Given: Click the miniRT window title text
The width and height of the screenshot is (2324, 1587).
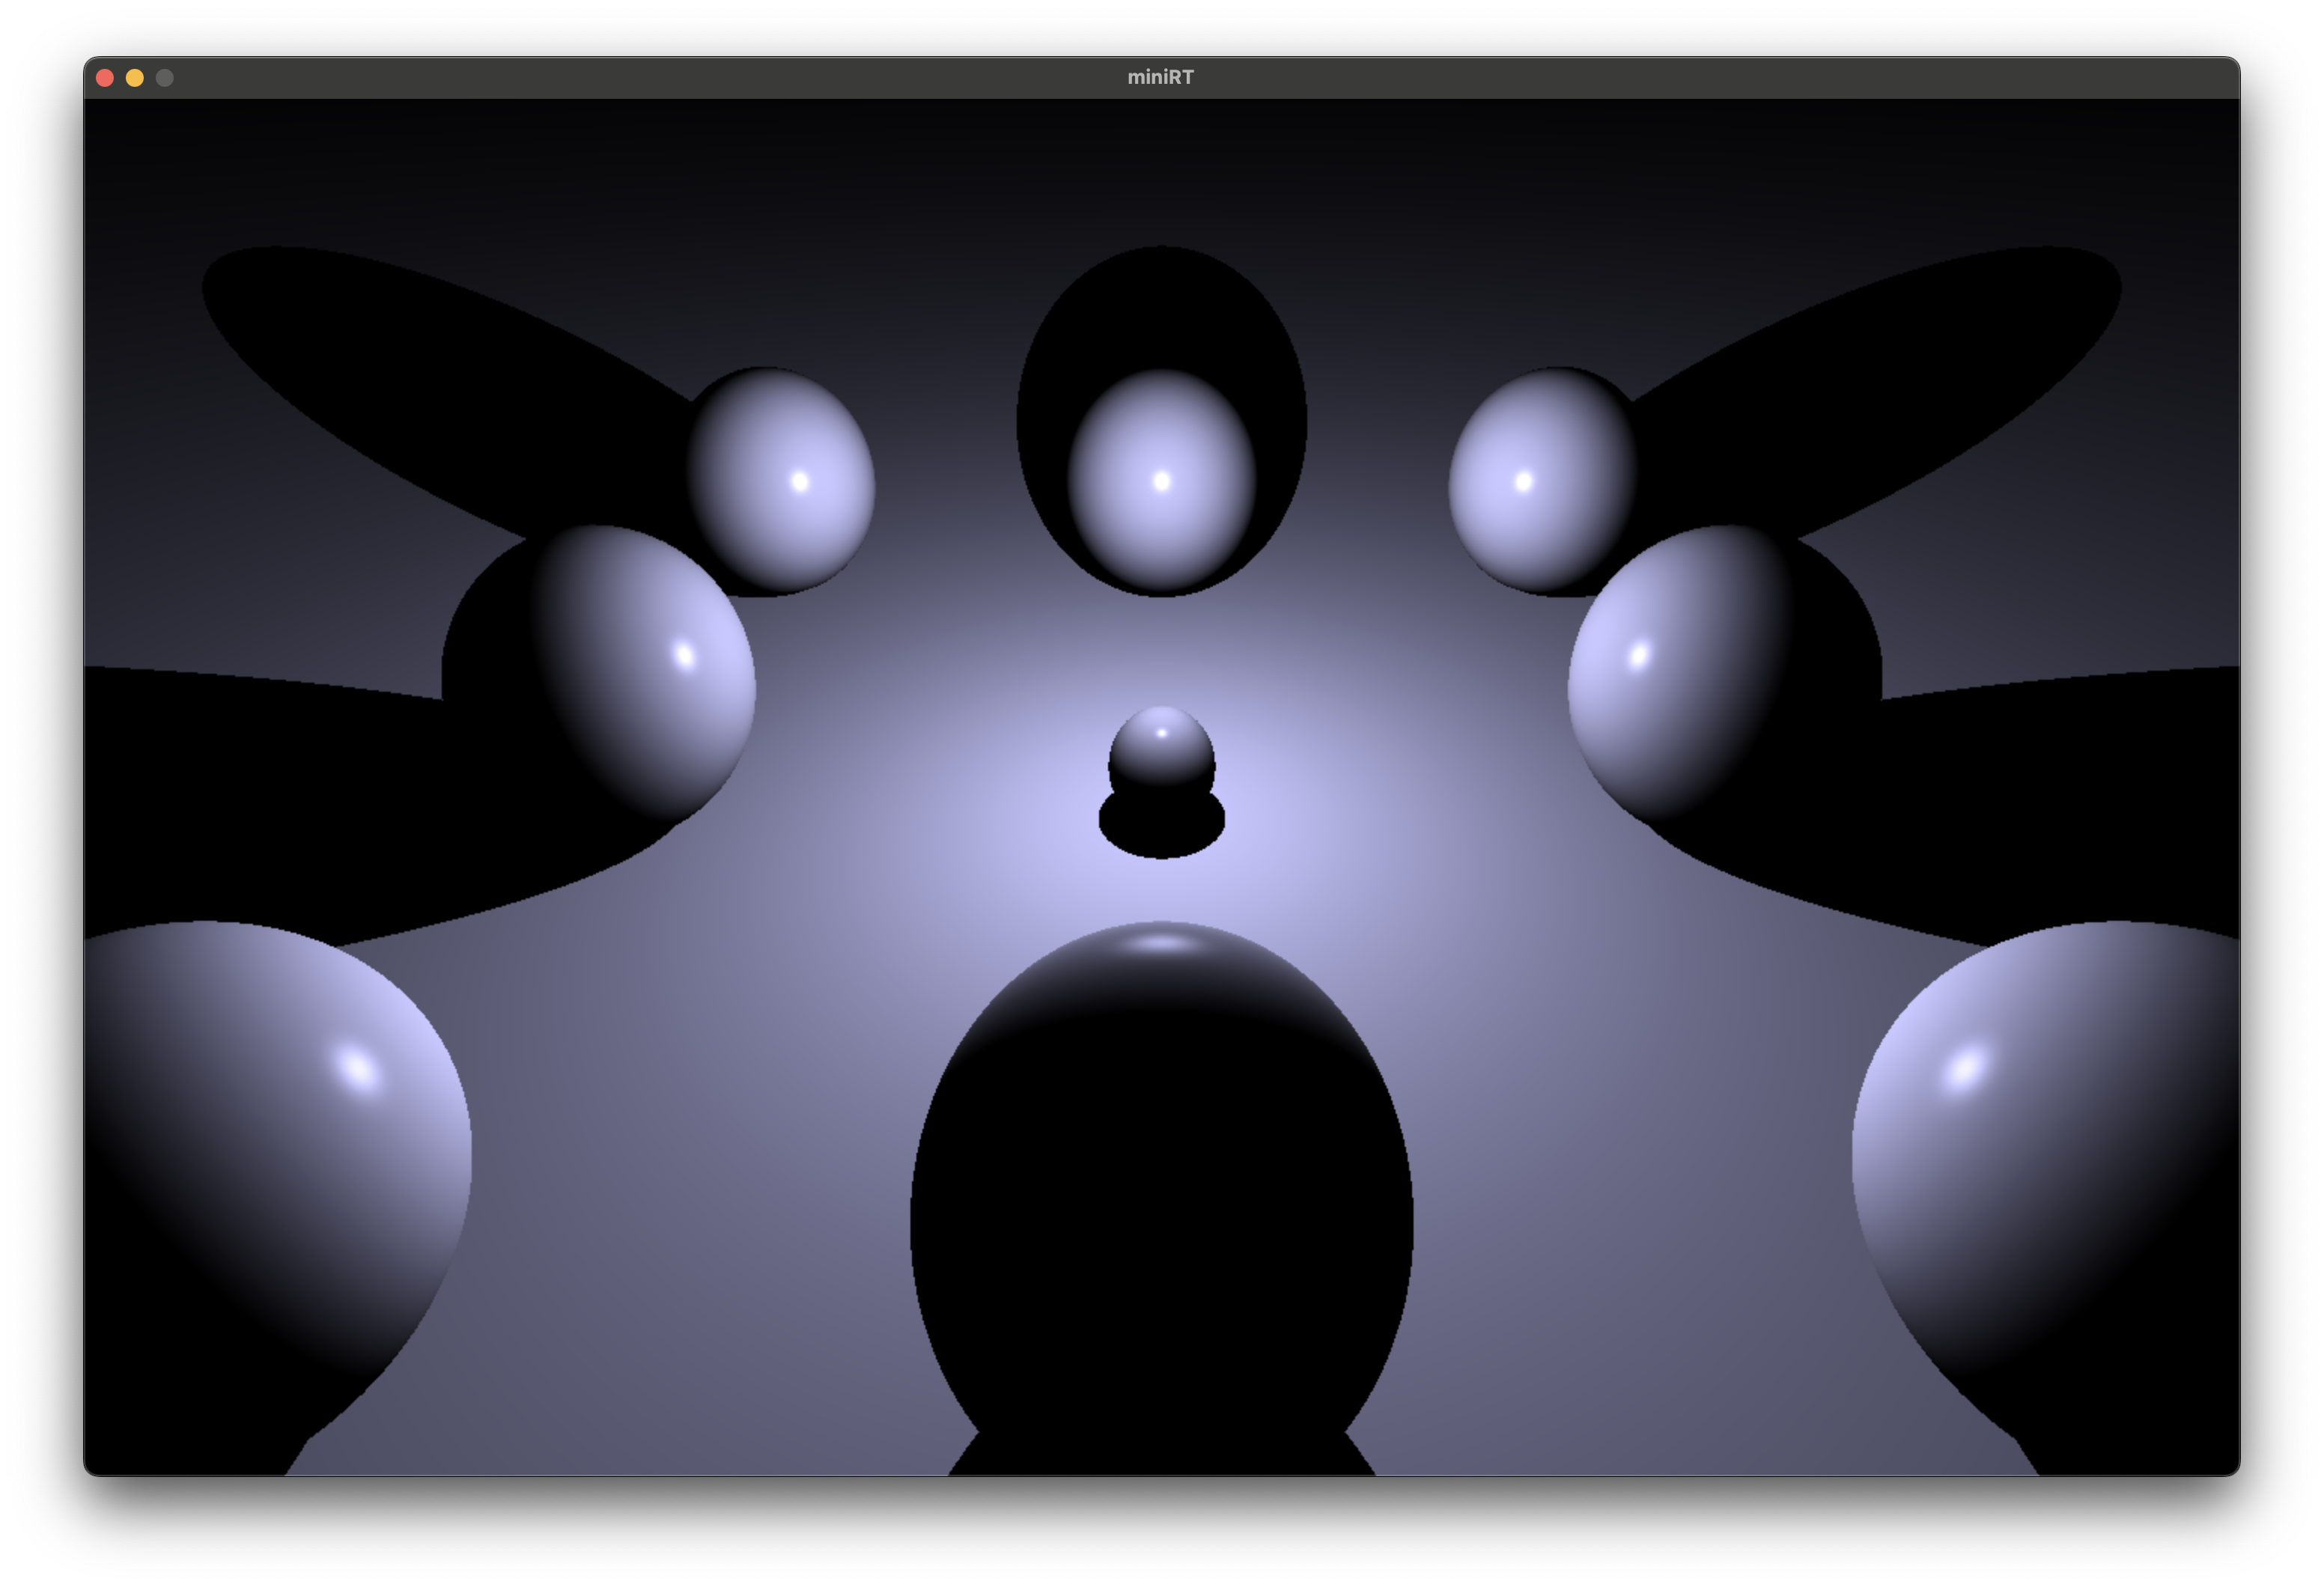Looking at the screenshot, I should pyautogui.click(x=1160, y=77).
